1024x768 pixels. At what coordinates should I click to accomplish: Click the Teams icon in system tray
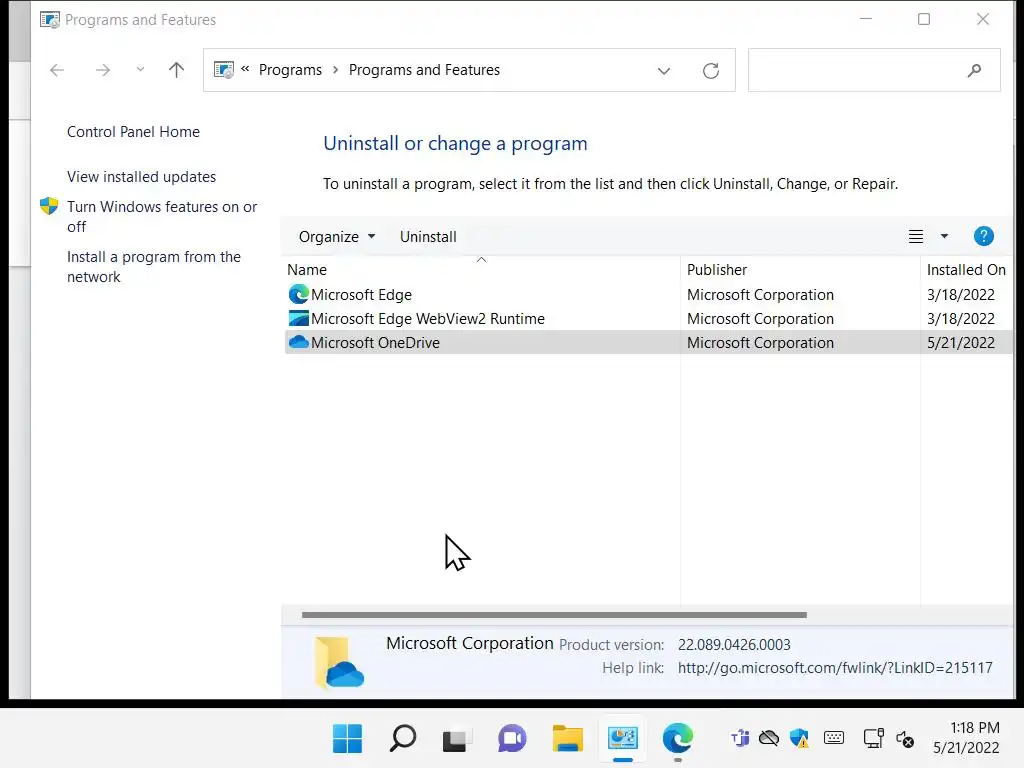[739, 739]
